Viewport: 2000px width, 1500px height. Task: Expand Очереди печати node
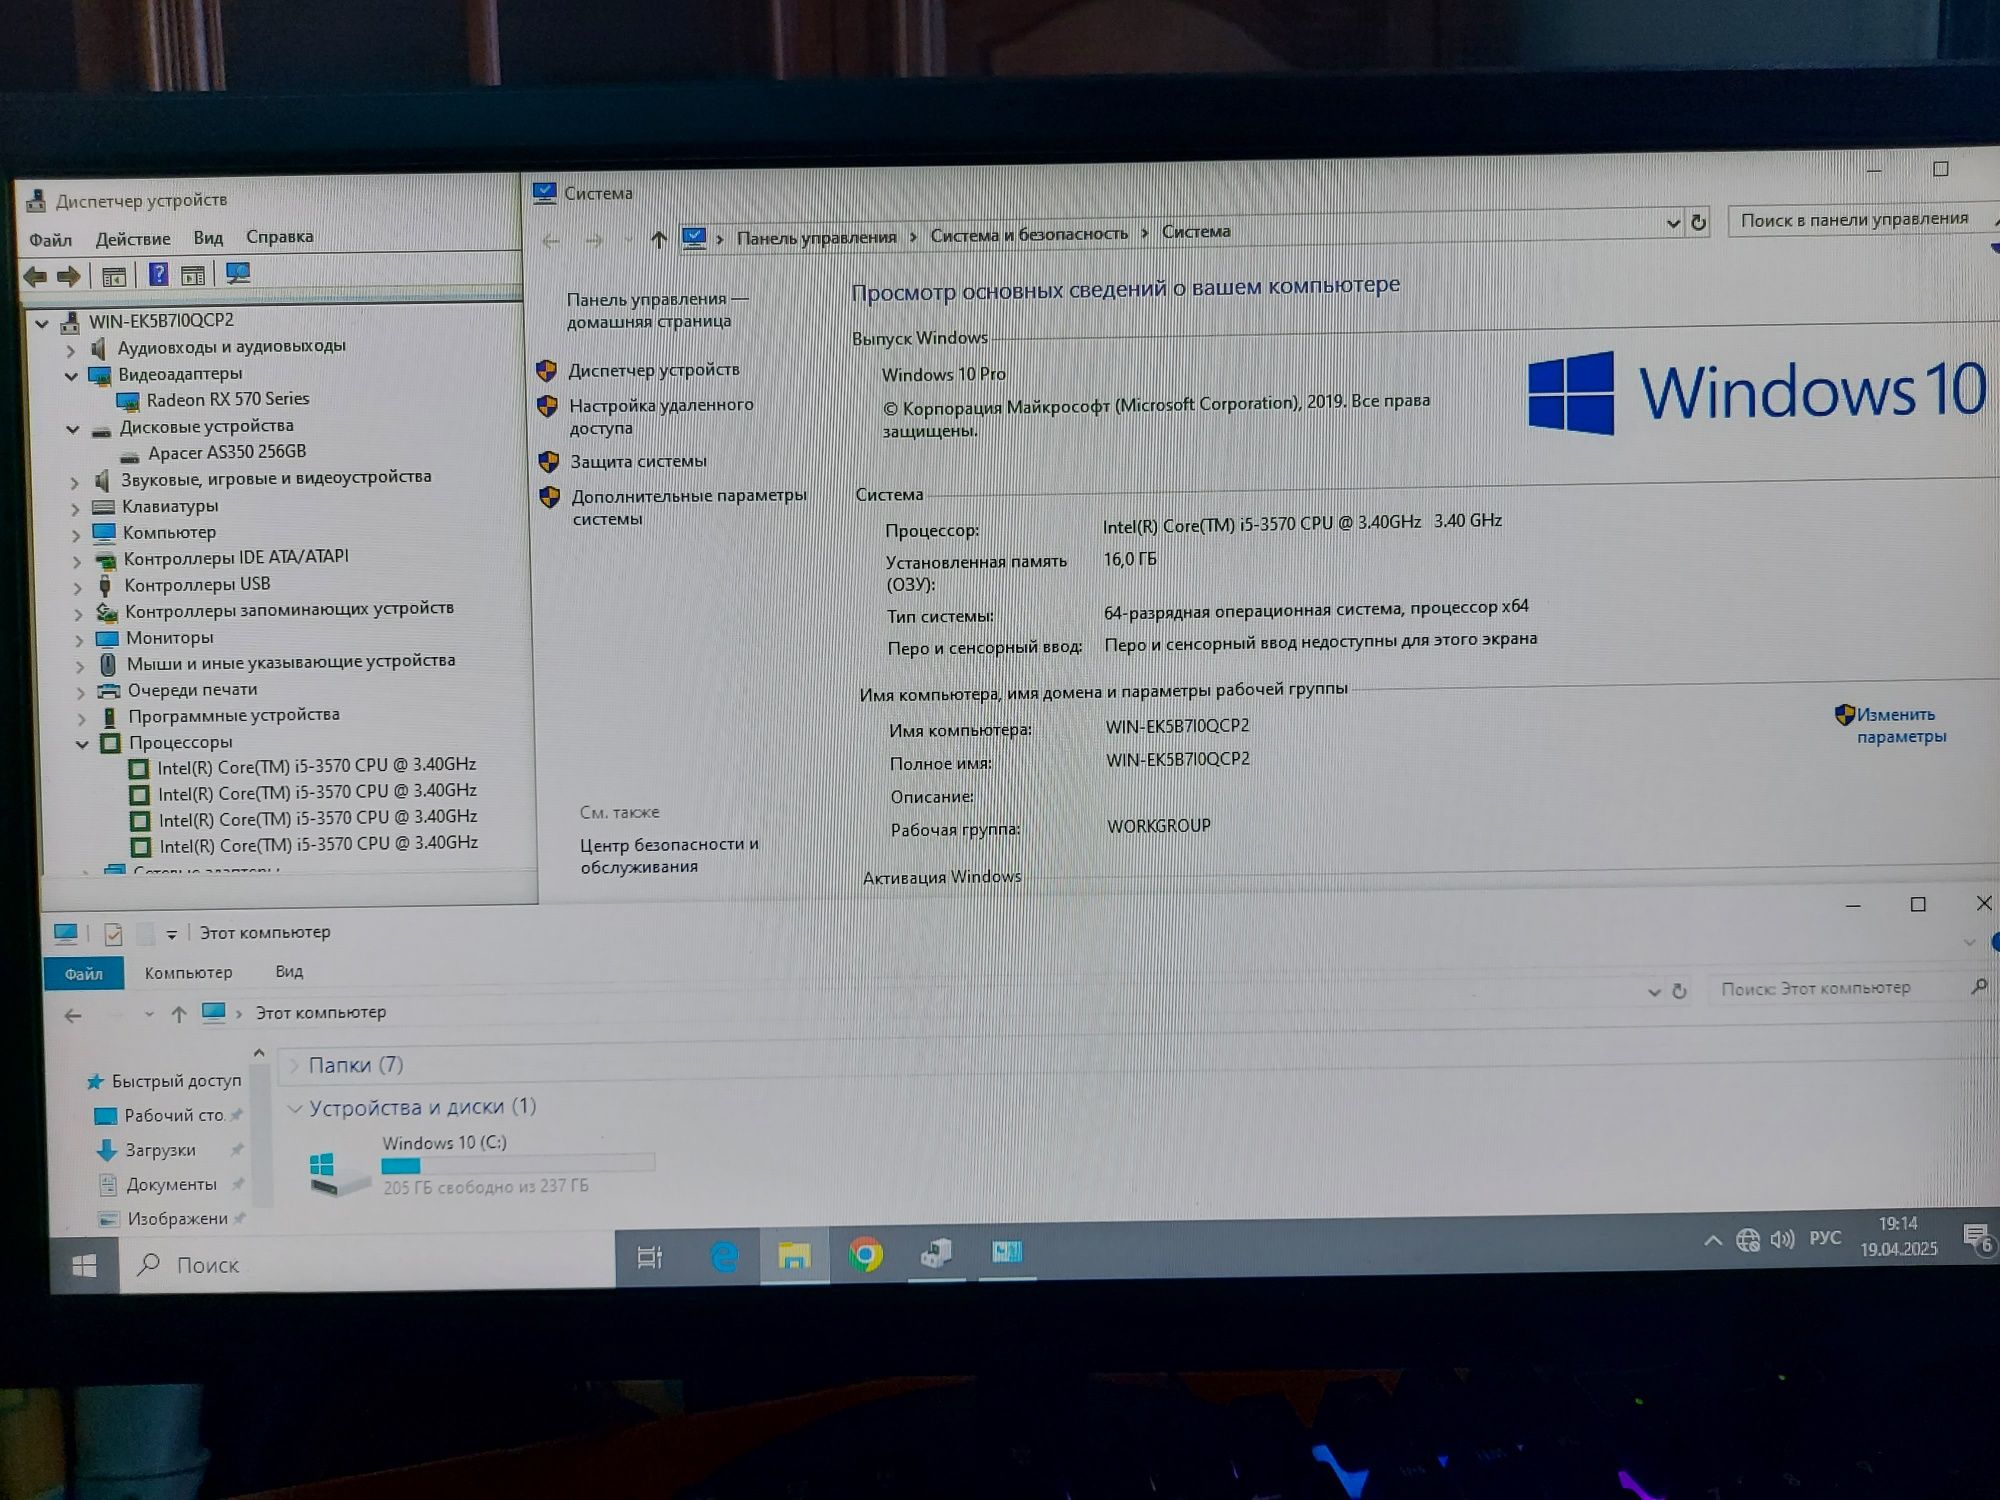[81, 691]
